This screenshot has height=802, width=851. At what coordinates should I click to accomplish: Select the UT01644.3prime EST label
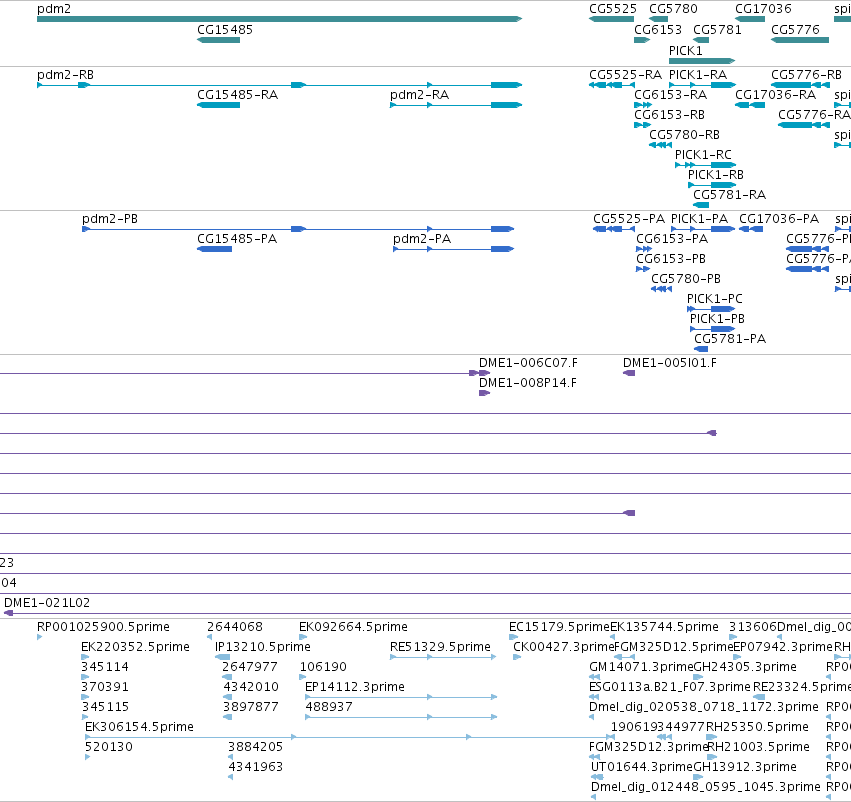(642, 767)
